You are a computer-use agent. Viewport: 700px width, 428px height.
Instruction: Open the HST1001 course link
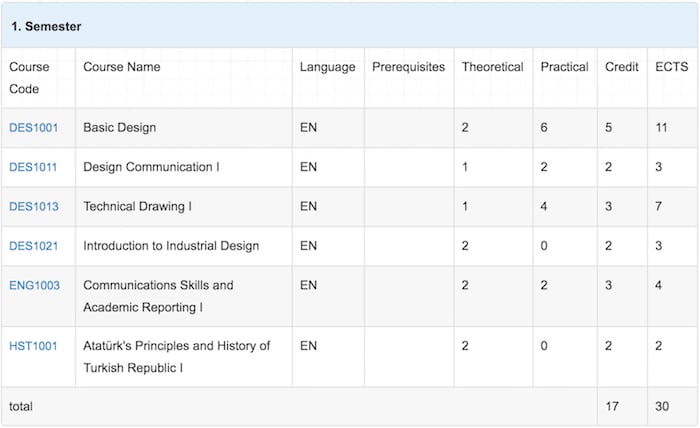pos(33,346)
